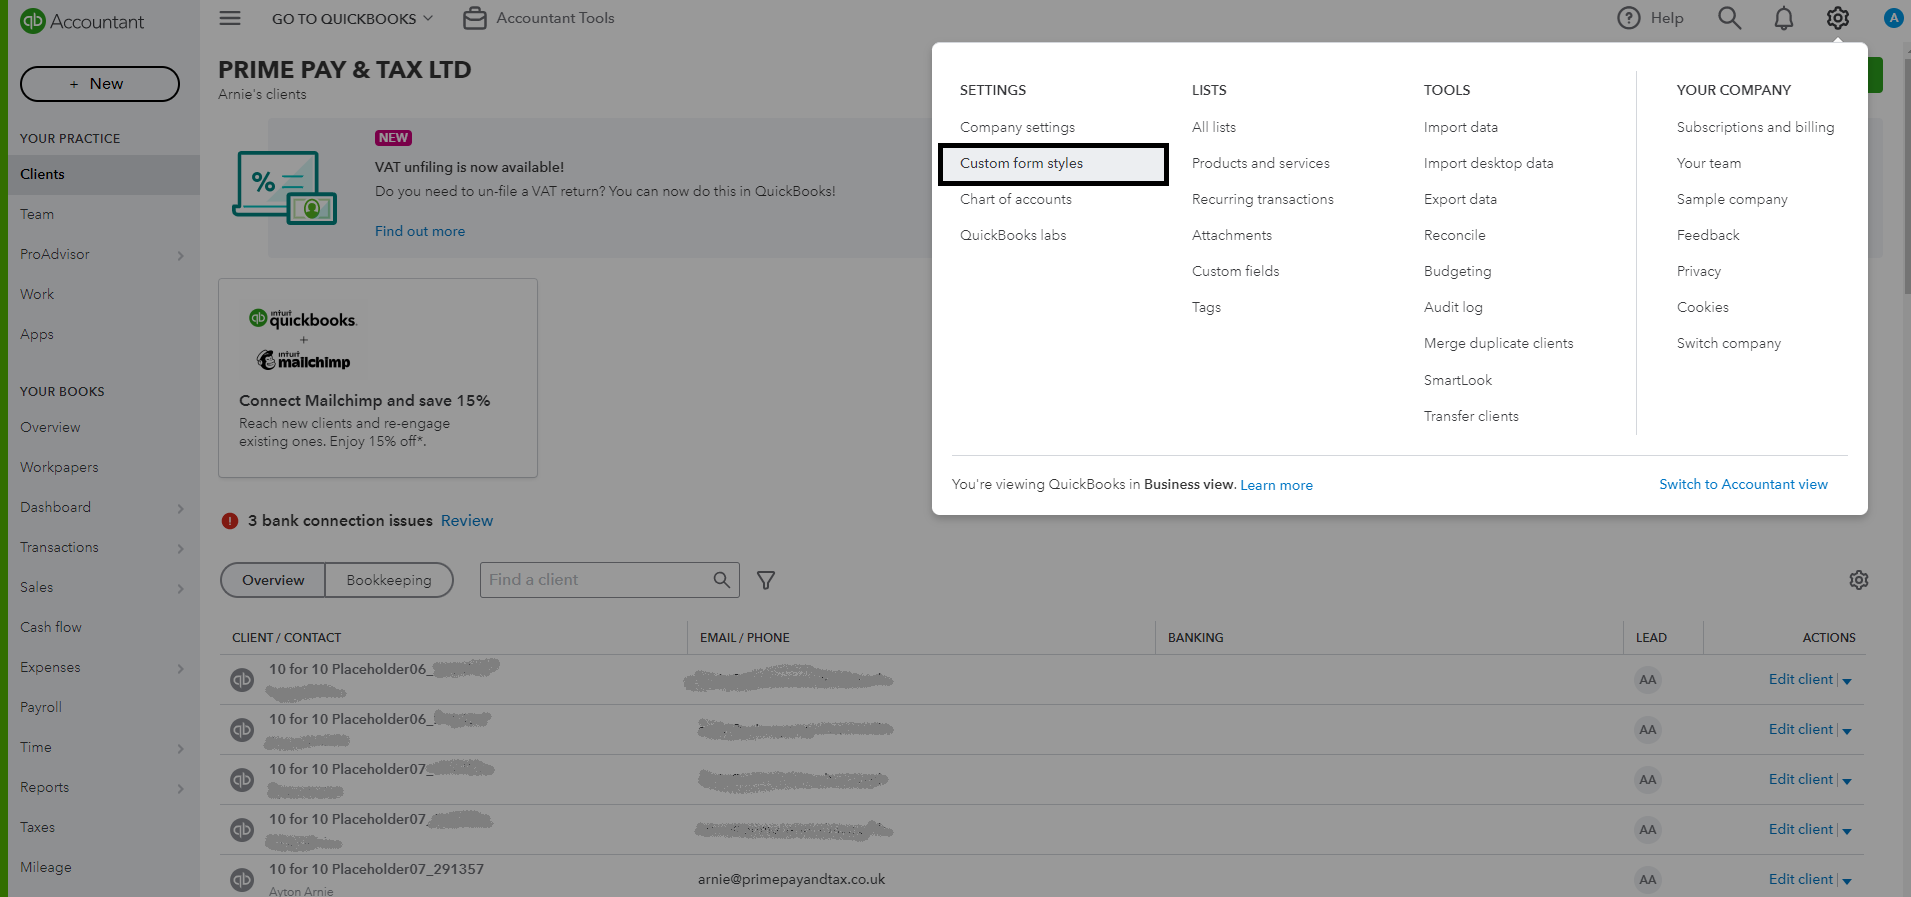Click Find out more link
Screen dimensions: 1911x897
coord(420,231)
